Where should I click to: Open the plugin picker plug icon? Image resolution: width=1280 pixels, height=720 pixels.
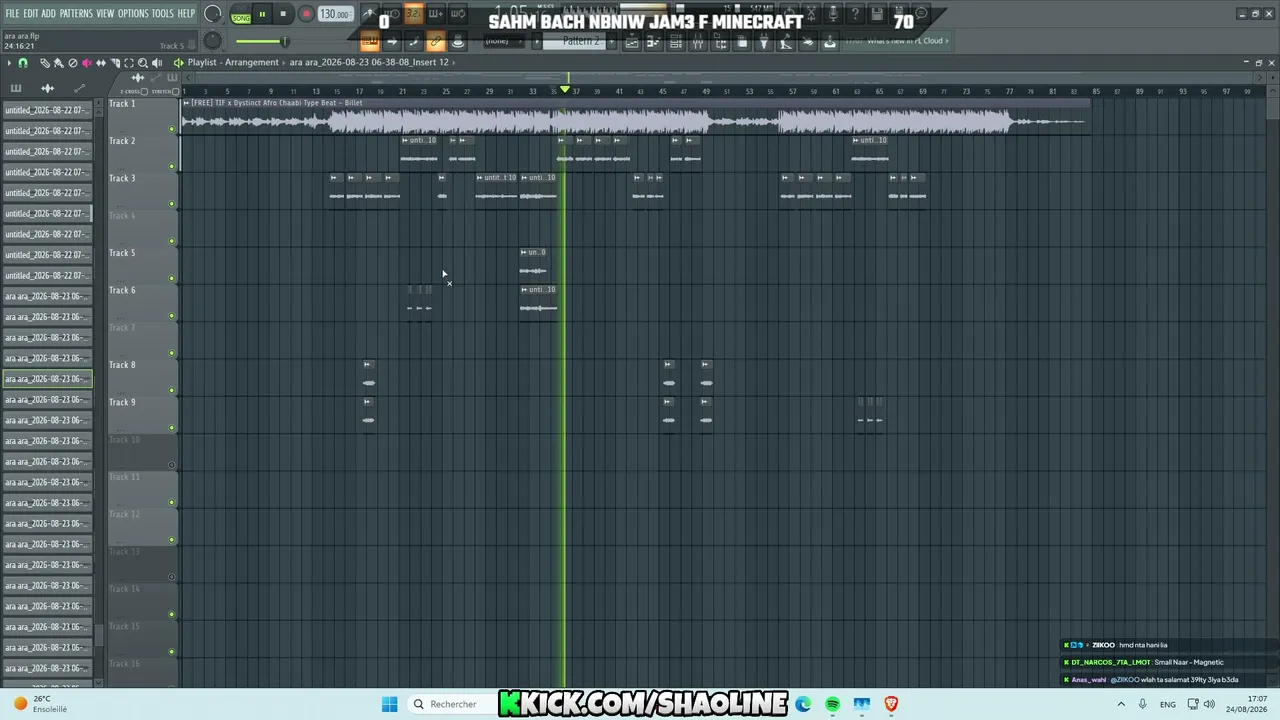point(764,41)
